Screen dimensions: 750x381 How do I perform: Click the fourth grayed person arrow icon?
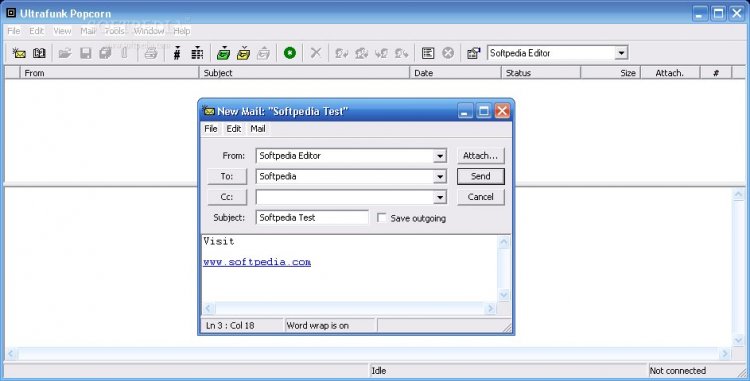[401, 53]
